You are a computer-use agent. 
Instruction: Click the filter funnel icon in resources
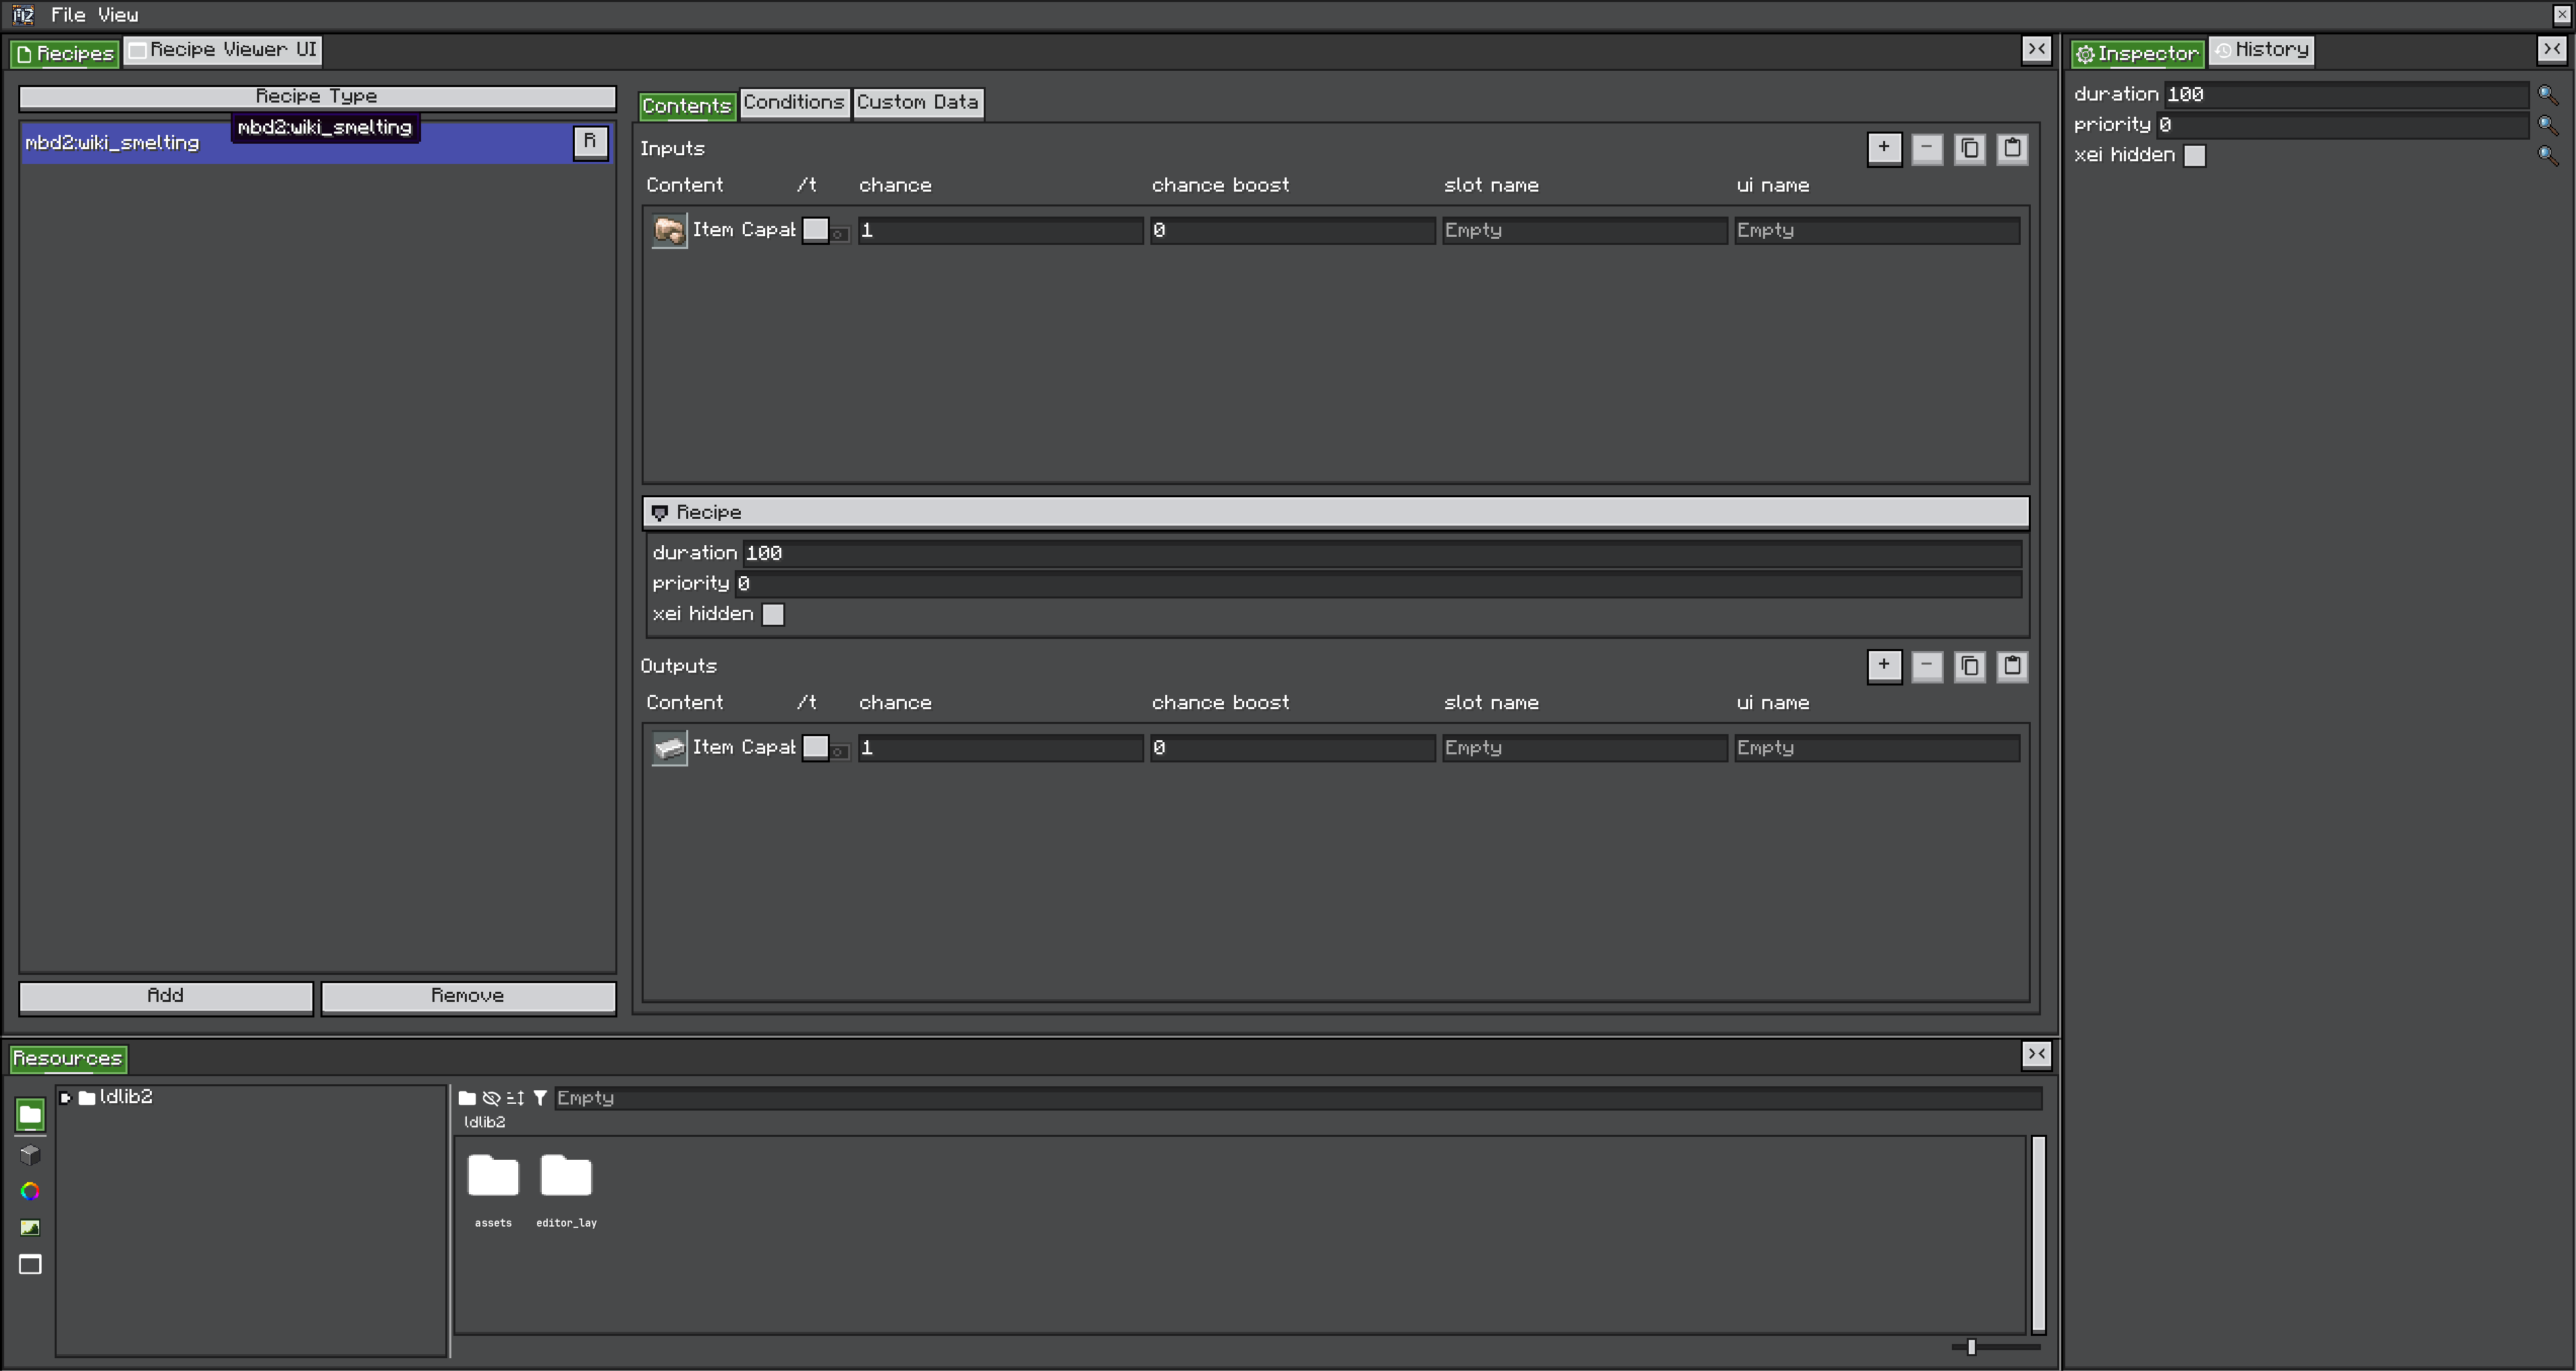540,1098
